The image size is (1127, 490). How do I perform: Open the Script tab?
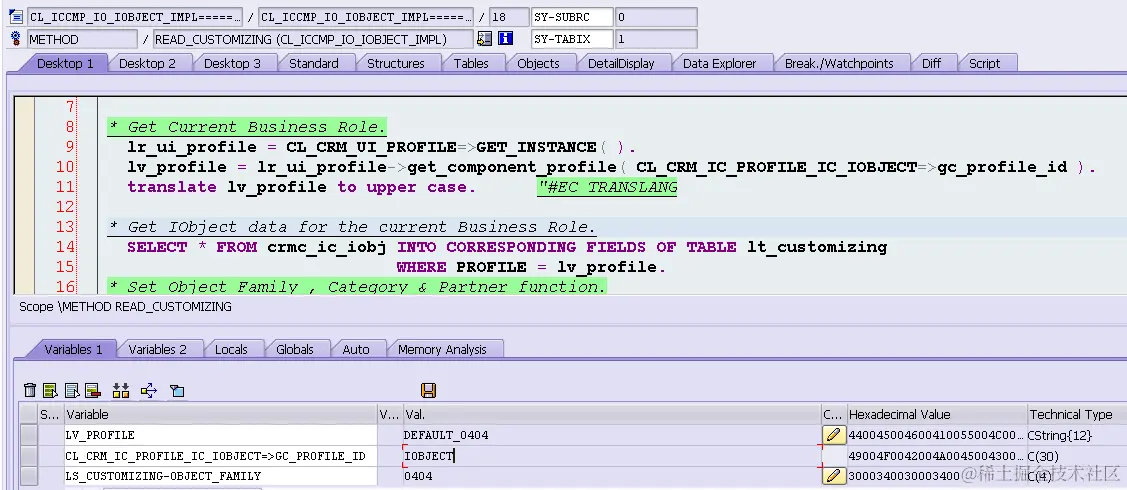[x=984, y=63]
